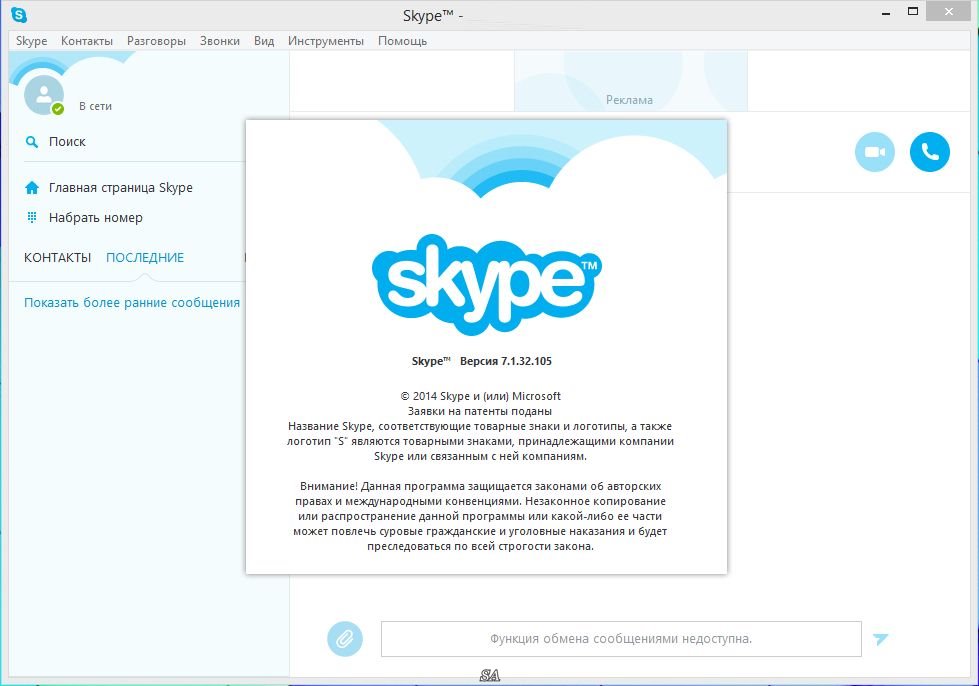This screenshot has width=979, height=686.
Task: Start a voice call with phone button
Action: pyautogui.click(x=930, y=152)
